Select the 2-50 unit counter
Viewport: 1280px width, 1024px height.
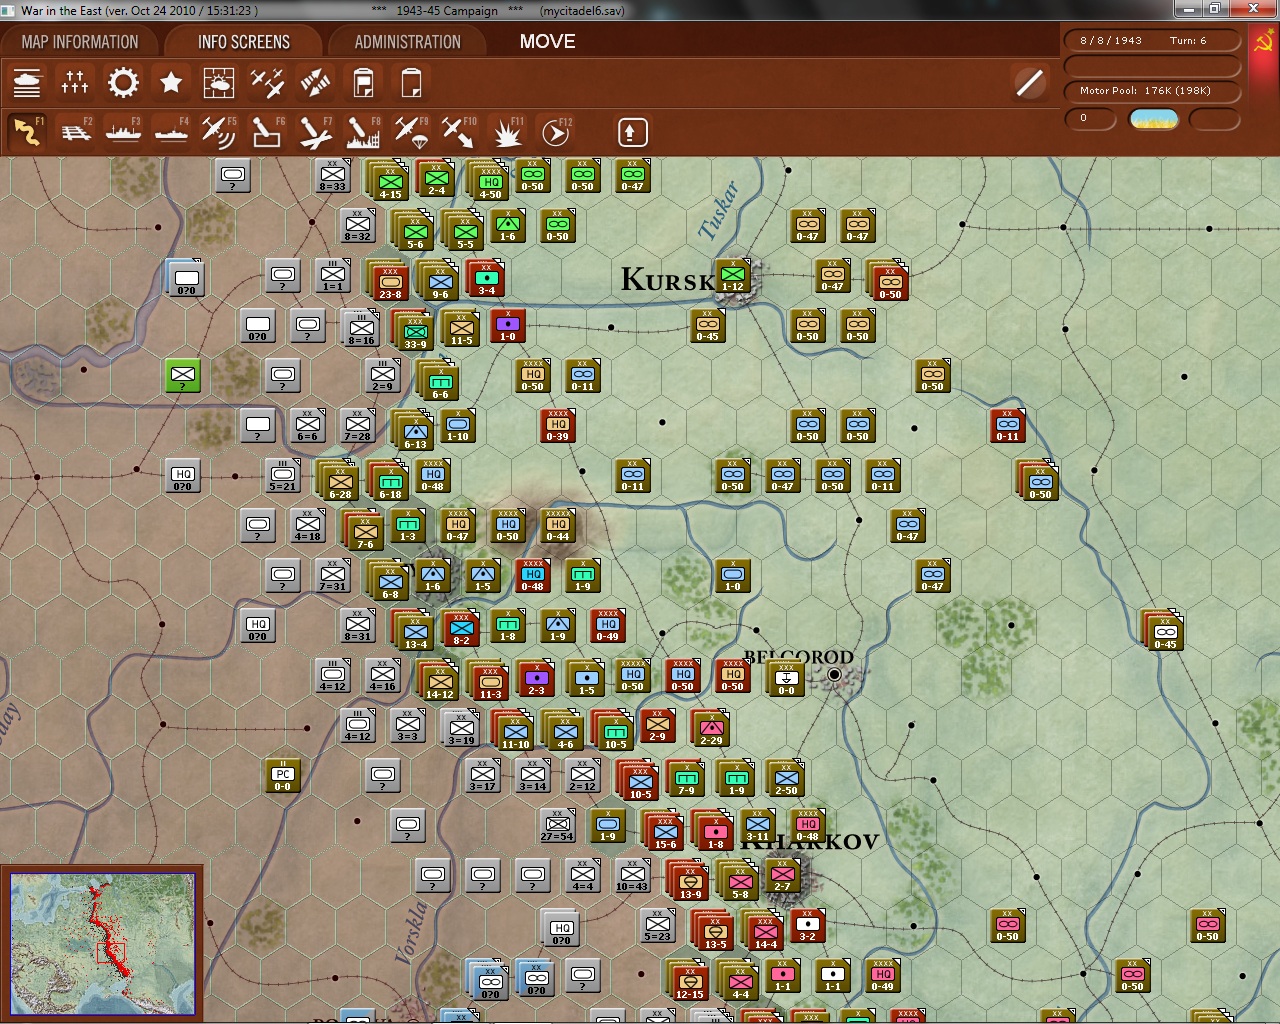(786, 778)
